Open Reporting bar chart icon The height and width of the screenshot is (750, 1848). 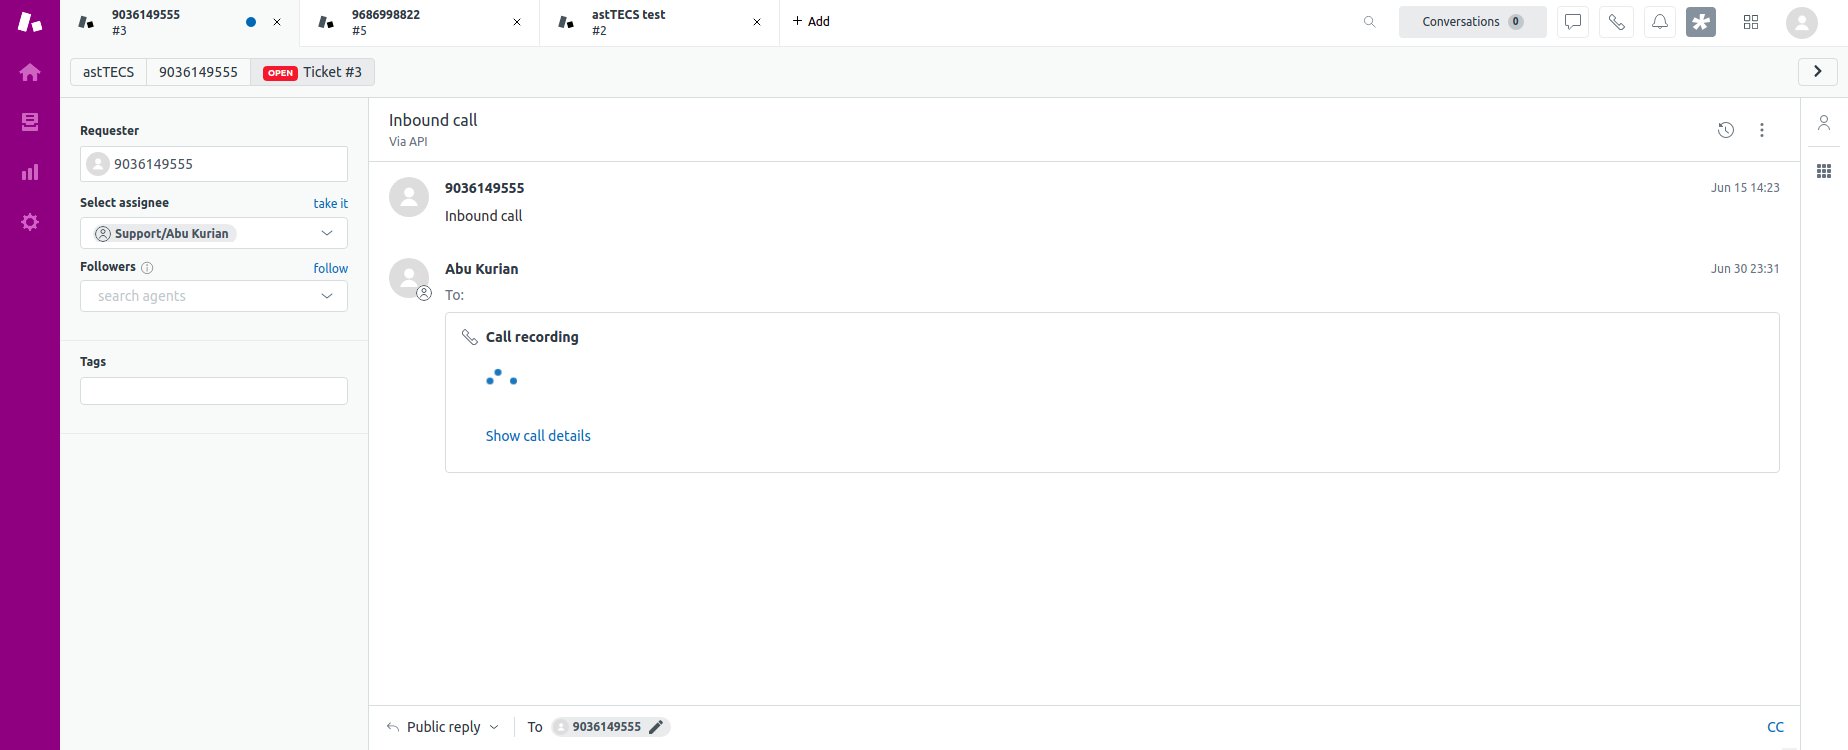click(30, 172)
